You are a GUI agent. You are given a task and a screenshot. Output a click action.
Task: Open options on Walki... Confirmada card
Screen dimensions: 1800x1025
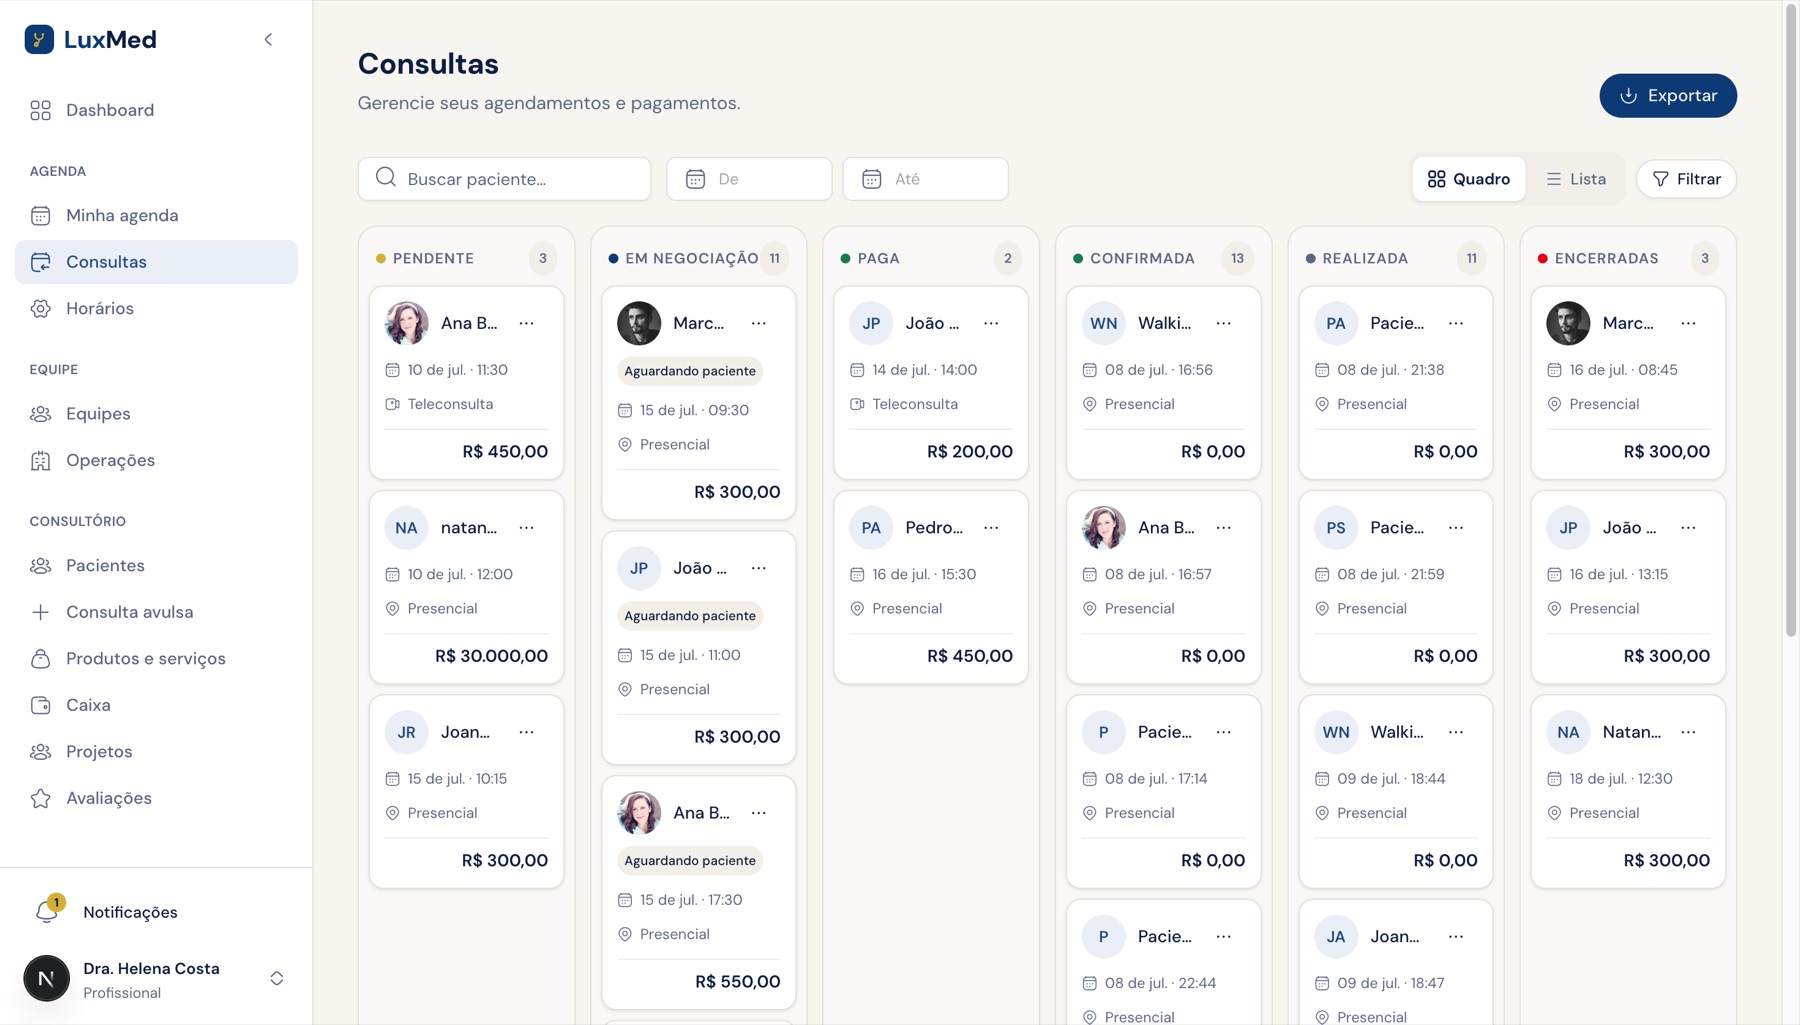pyautogui.click(x=1224, y=323)
